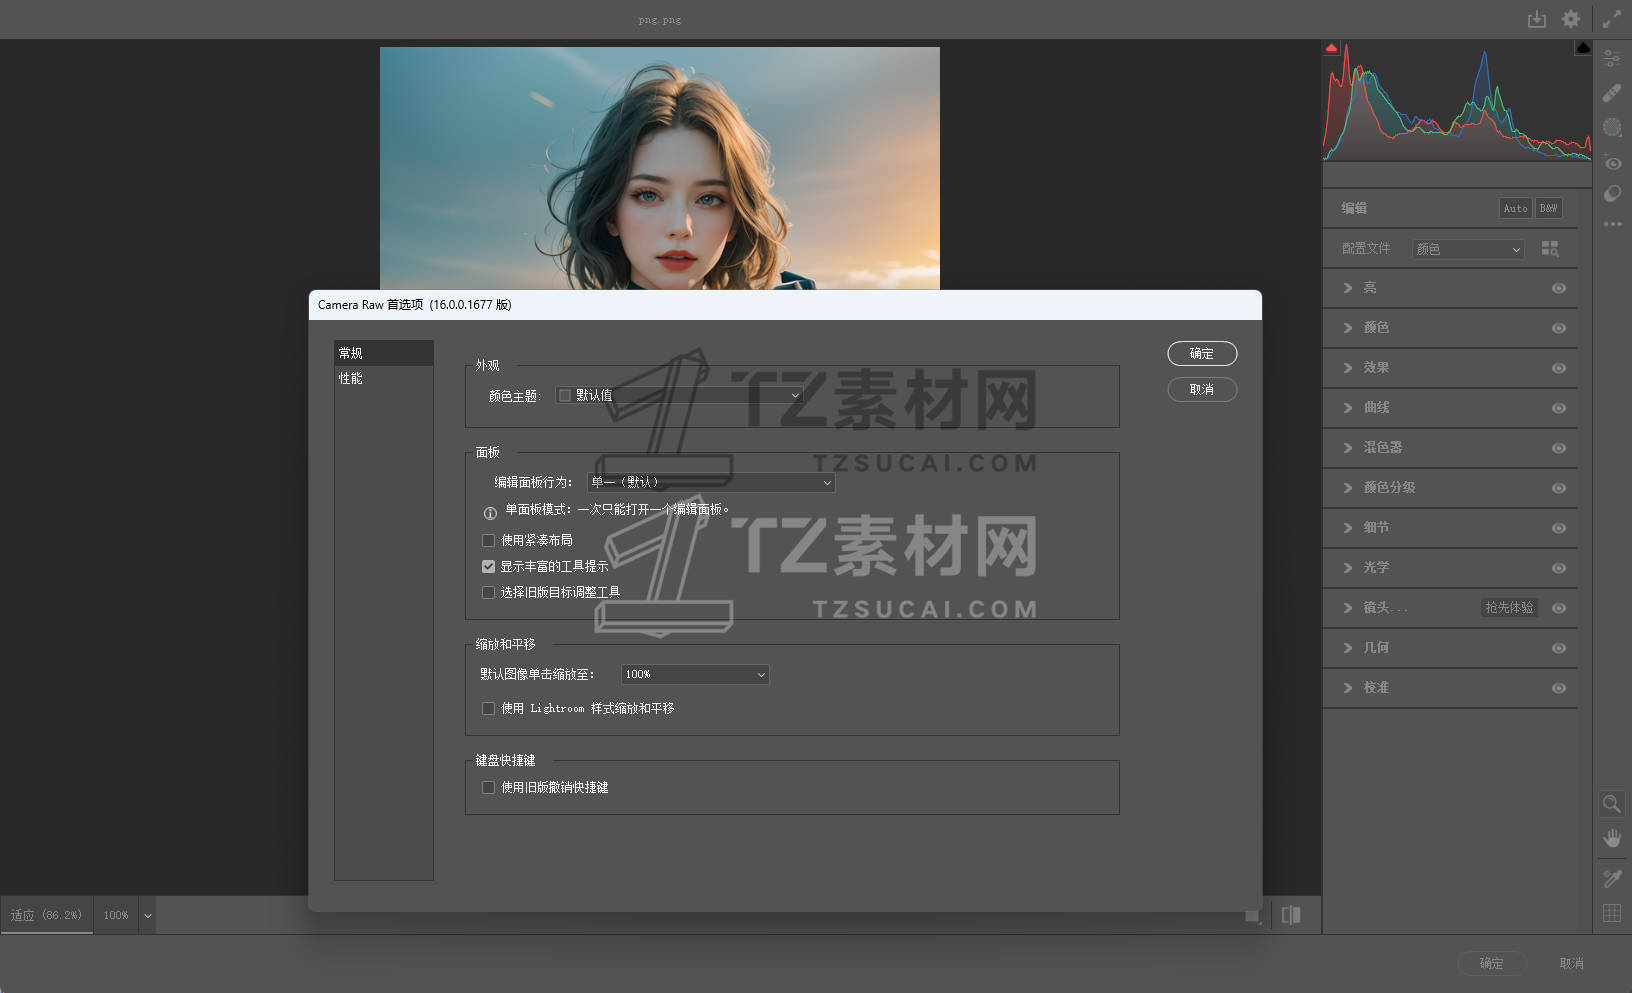Click the filmstrip square icon near split view

click(1253, 916)
